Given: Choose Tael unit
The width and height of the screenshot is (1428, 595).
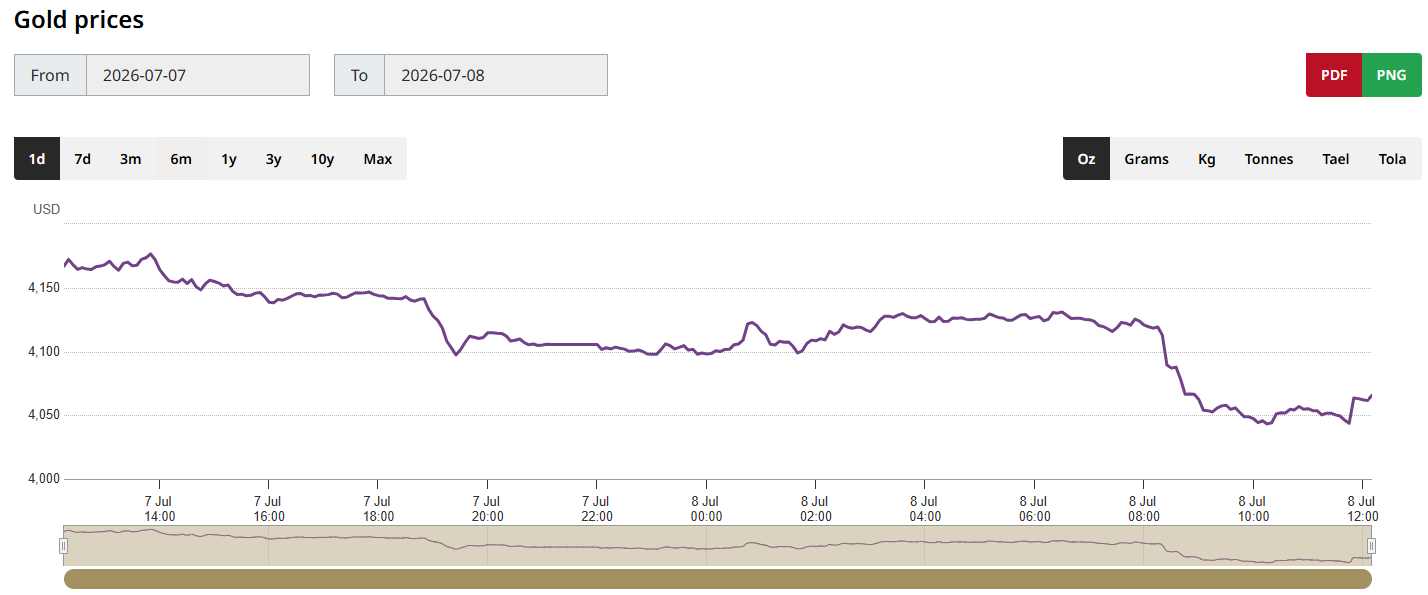Looking at the screenshot, I should tap(1336, 159).
